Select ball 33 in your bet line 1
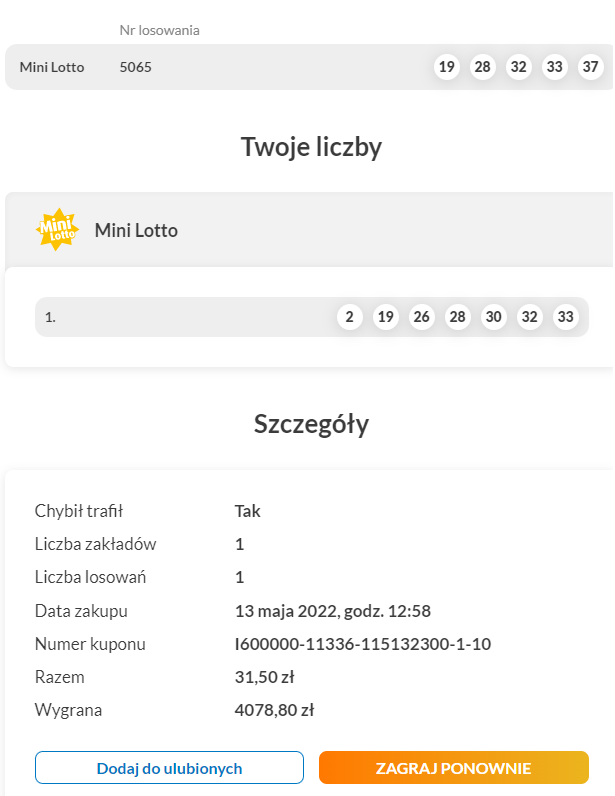615x796 pixels. click(566, 317)
